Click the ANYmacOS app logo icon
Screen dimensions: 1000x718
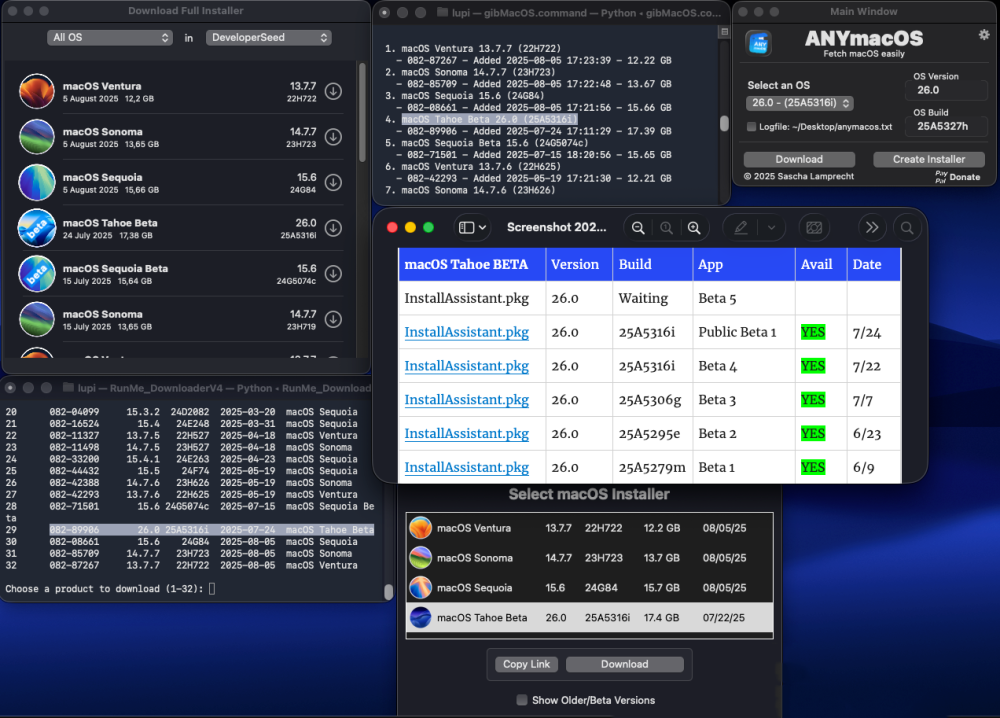pyautogui.click(x=758, y=43)
